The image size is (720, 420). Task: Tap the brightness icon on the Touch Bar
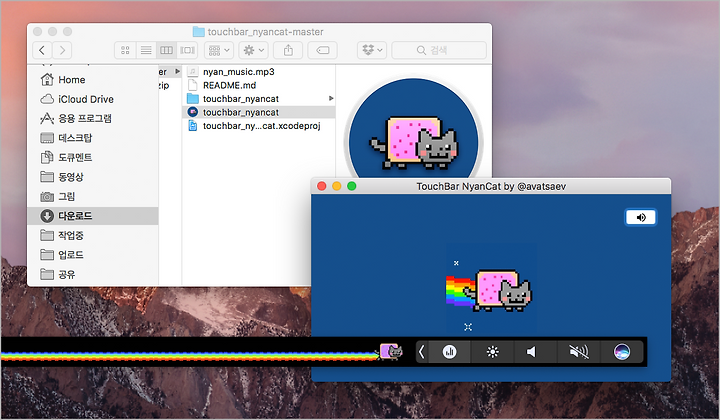(493, 352)
